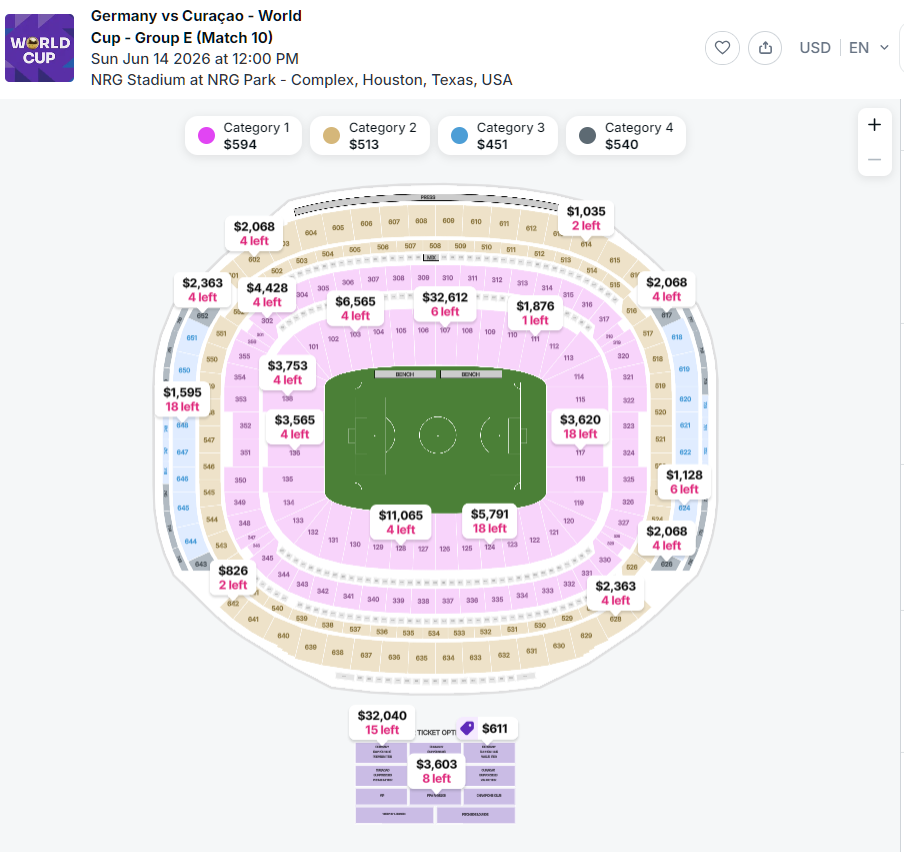Select the $11,065 4 left price marker

(401, 522)
